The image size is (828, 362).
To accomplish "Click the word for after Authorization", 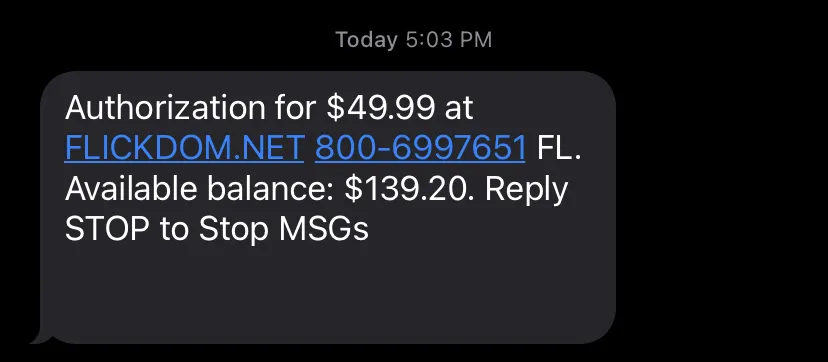I will point(296,108).
